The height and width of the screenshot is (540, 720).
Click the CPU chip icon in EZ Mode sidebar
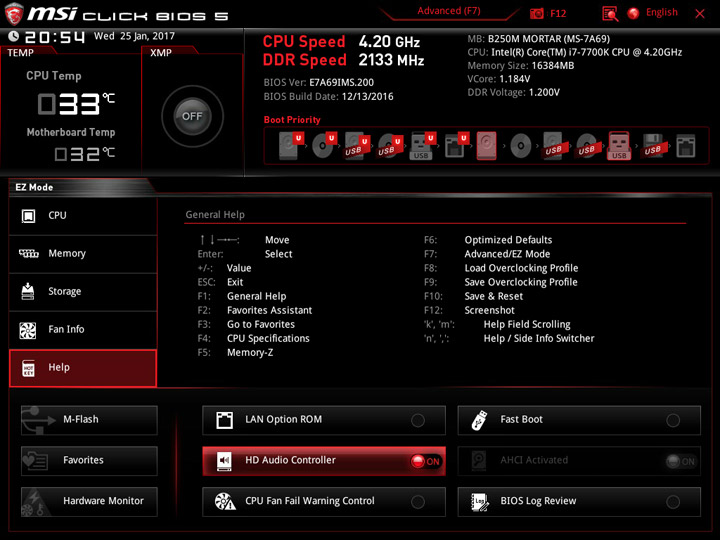click(28, 216)
